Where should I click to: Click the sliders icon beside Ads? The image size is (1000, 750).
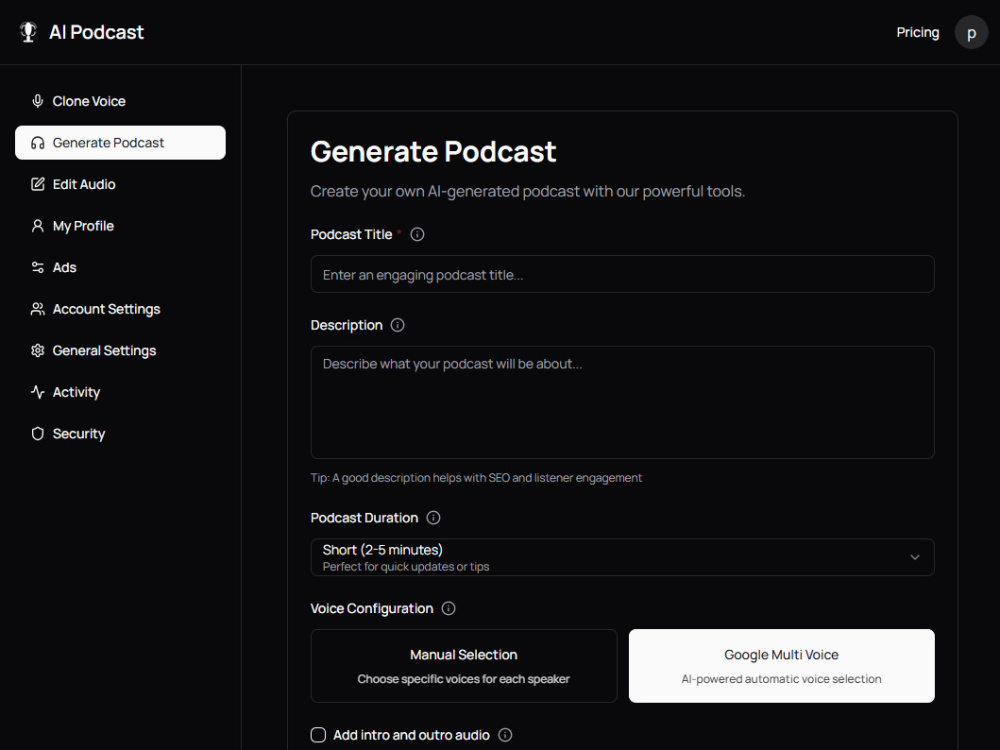[38, 267]
